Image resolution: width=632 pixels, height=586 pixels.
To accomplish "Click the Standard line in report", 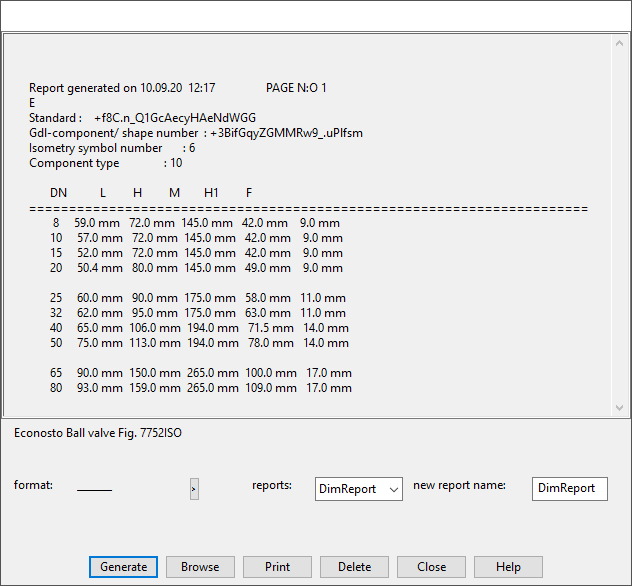I will [x=142, y=118].
